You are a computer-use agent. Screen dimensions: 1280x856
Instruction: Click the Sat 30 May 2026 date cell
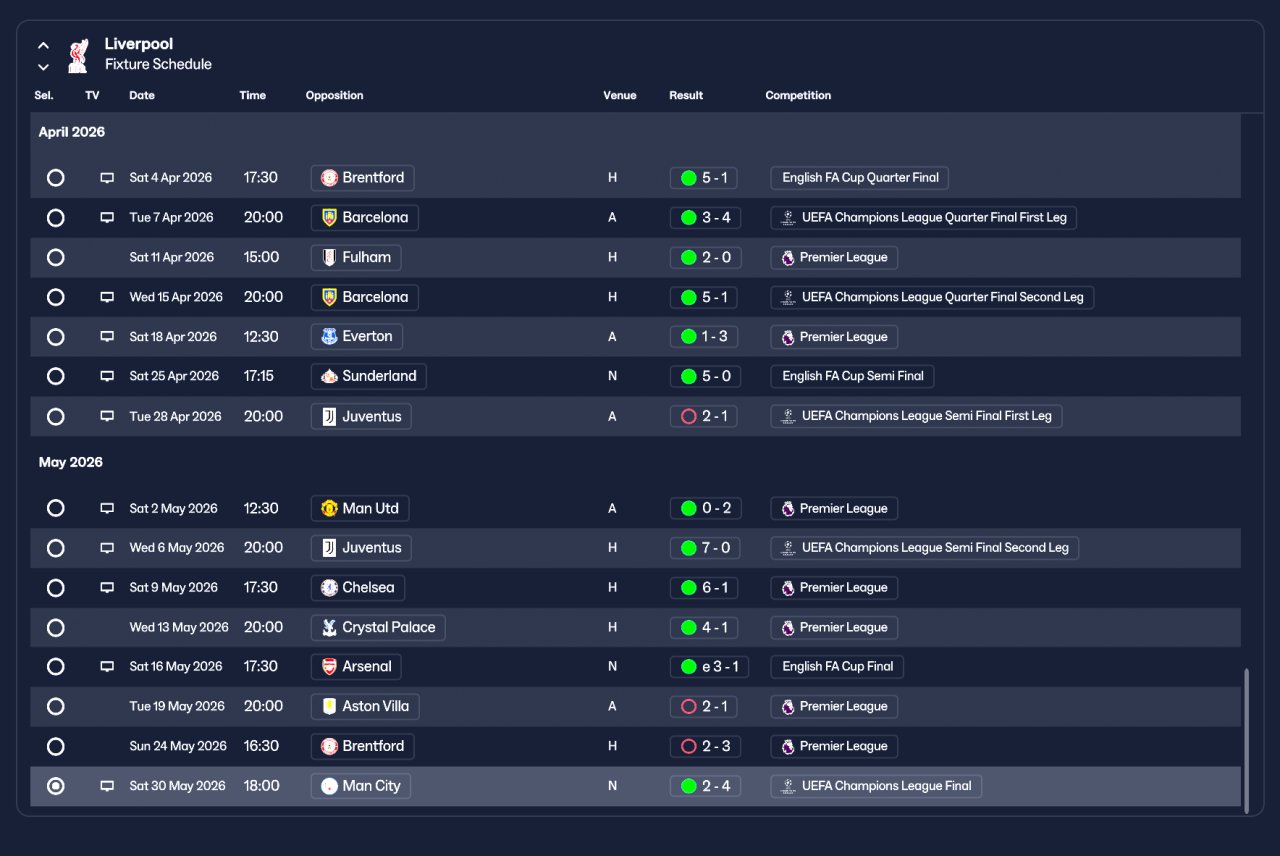(178, 786)
